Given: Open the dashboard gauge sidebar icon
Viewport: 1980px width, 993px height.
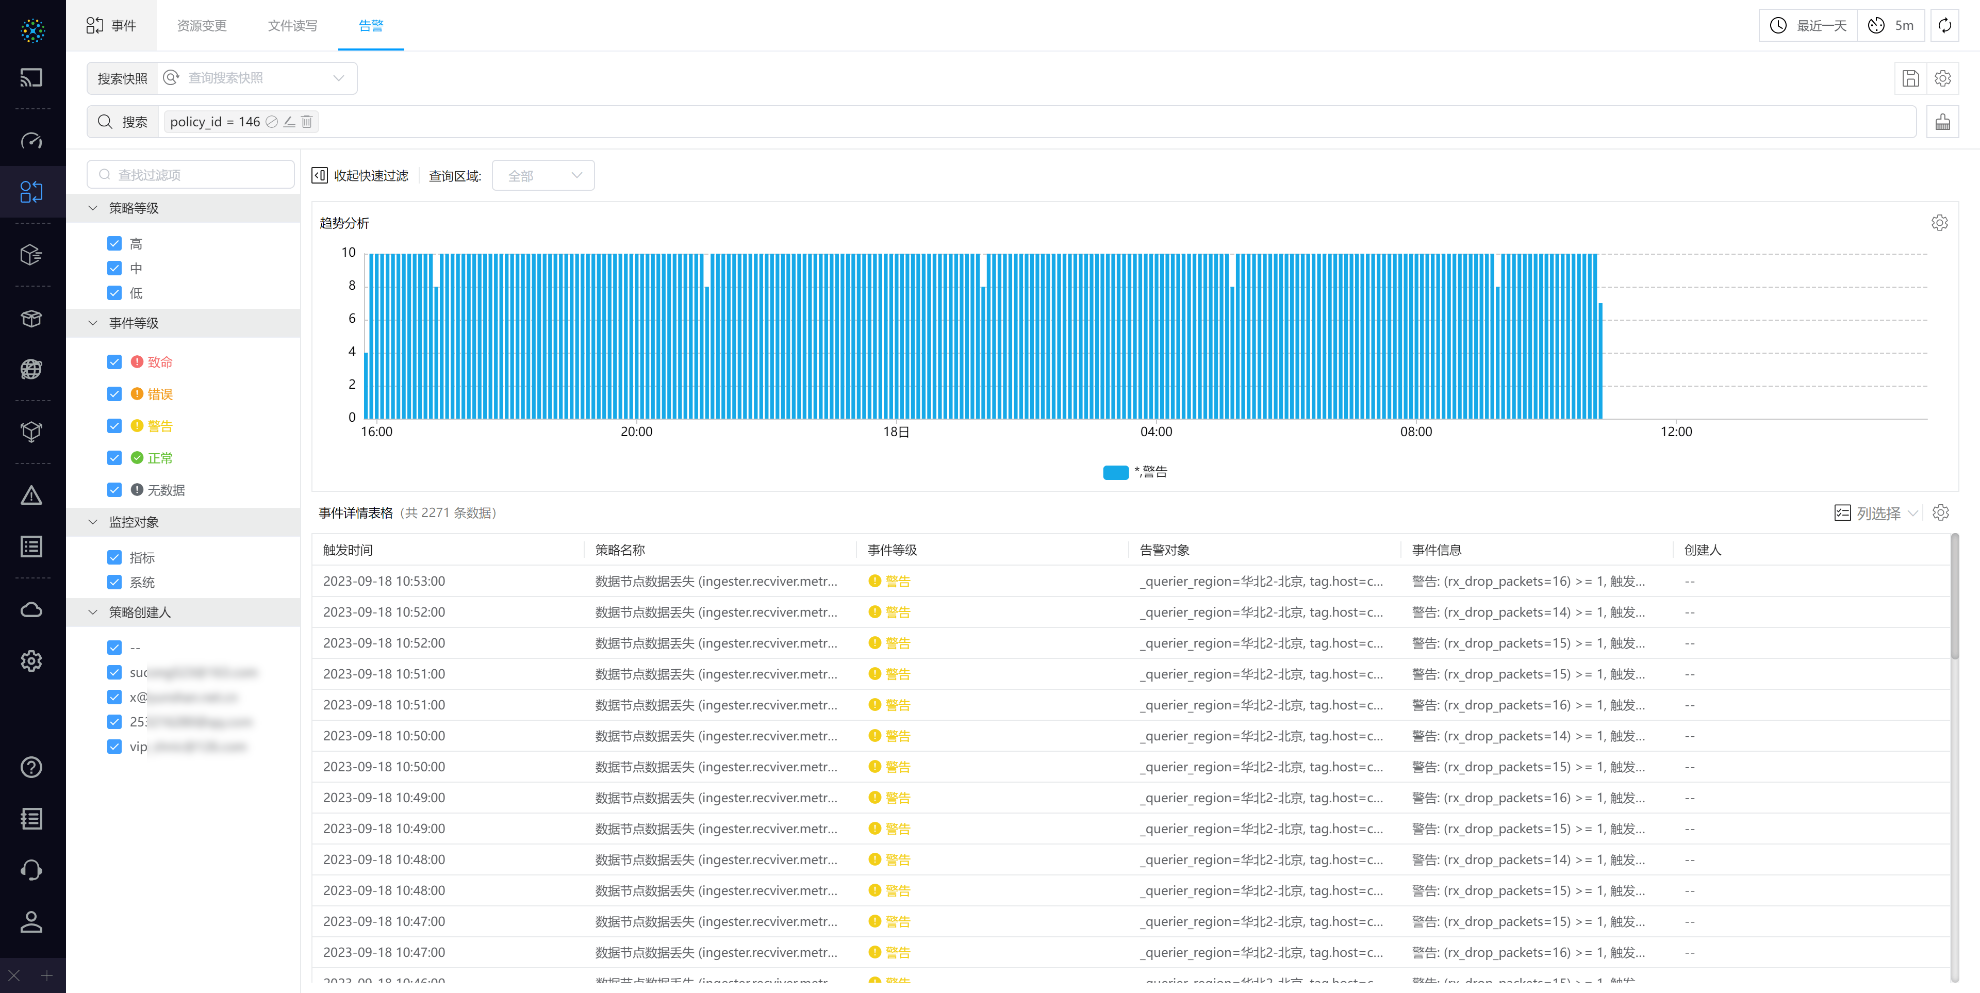Looking at the screenshot, I should (x=32, y=141).
